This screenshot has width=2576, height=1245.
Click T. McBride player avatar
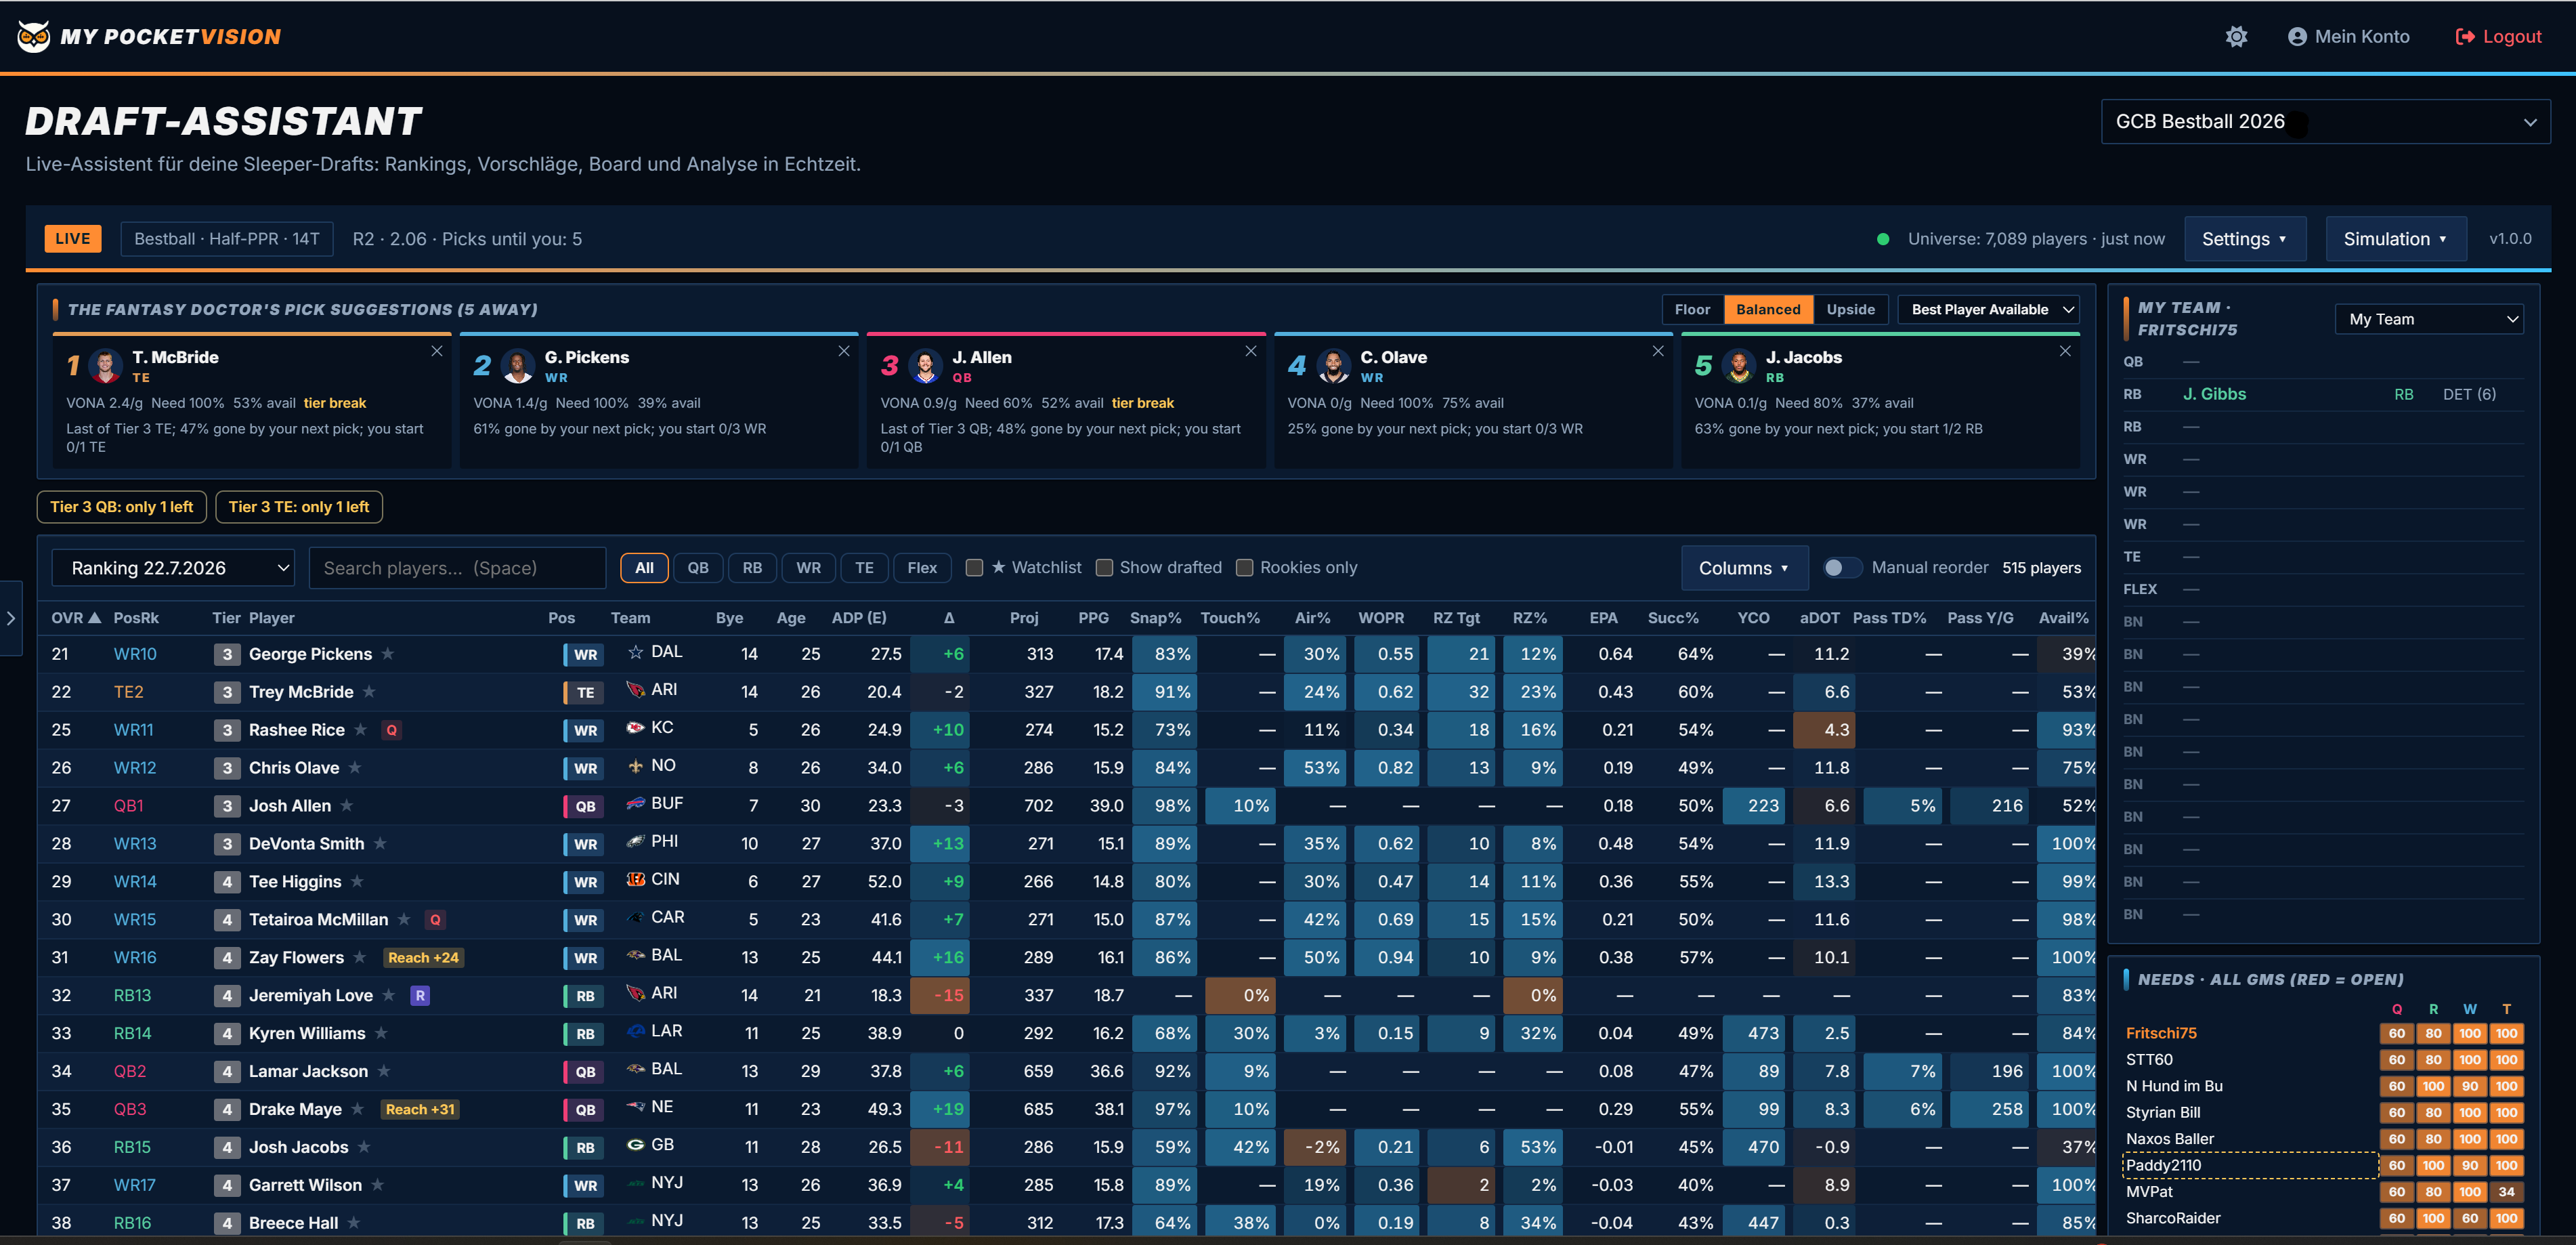105,365
